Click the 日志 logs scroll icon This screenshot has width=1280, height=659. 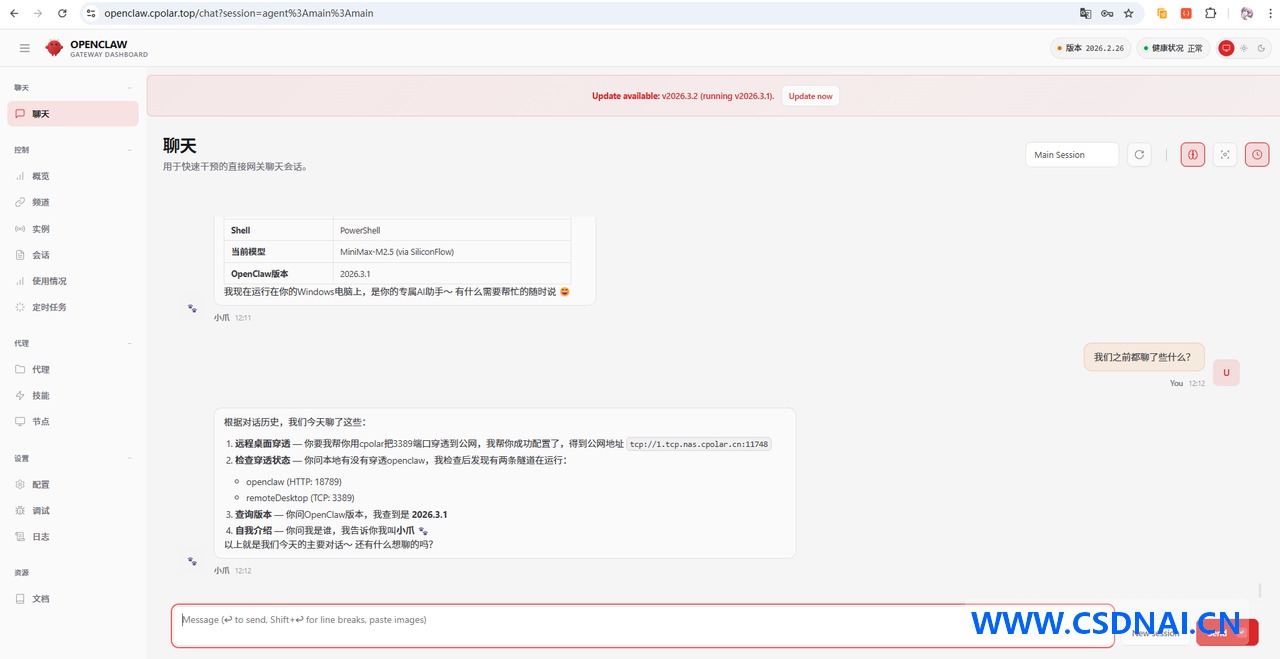pyautogui.click(x=20, y=536)
